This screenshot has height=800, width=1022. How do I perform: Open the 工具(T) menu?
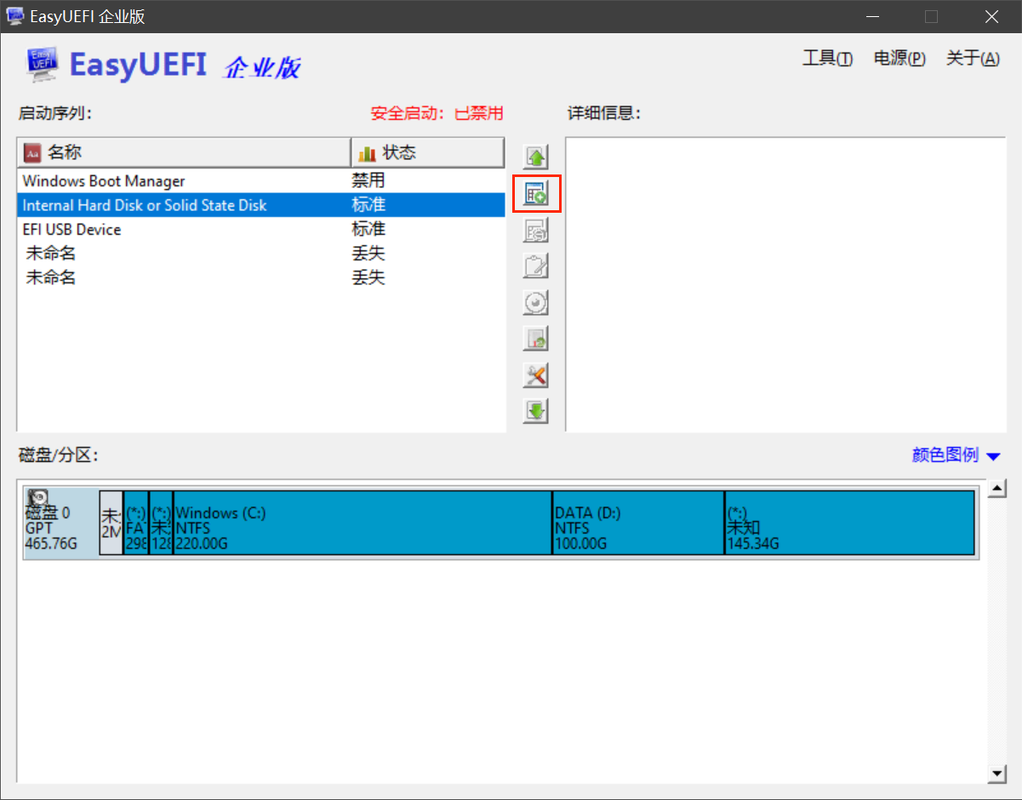coord(827,59)
